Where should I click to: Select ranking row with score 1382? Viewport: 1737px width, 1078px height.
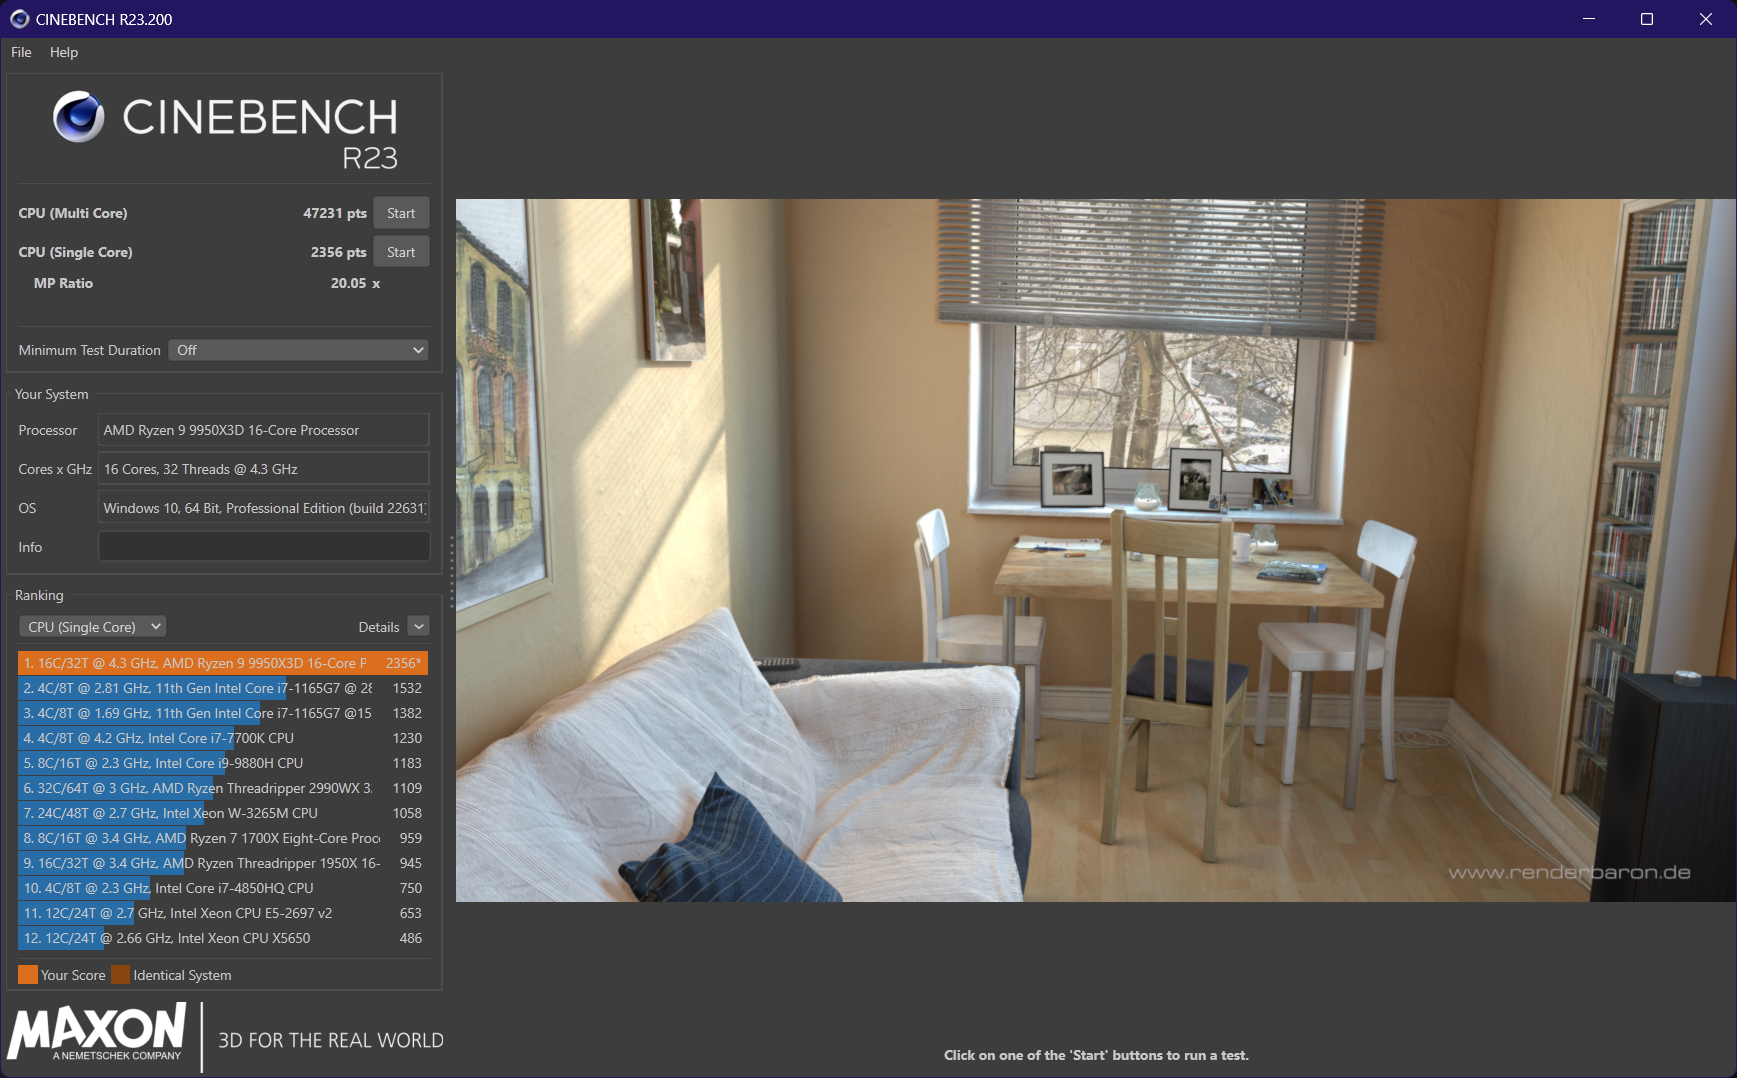point(223,713)
